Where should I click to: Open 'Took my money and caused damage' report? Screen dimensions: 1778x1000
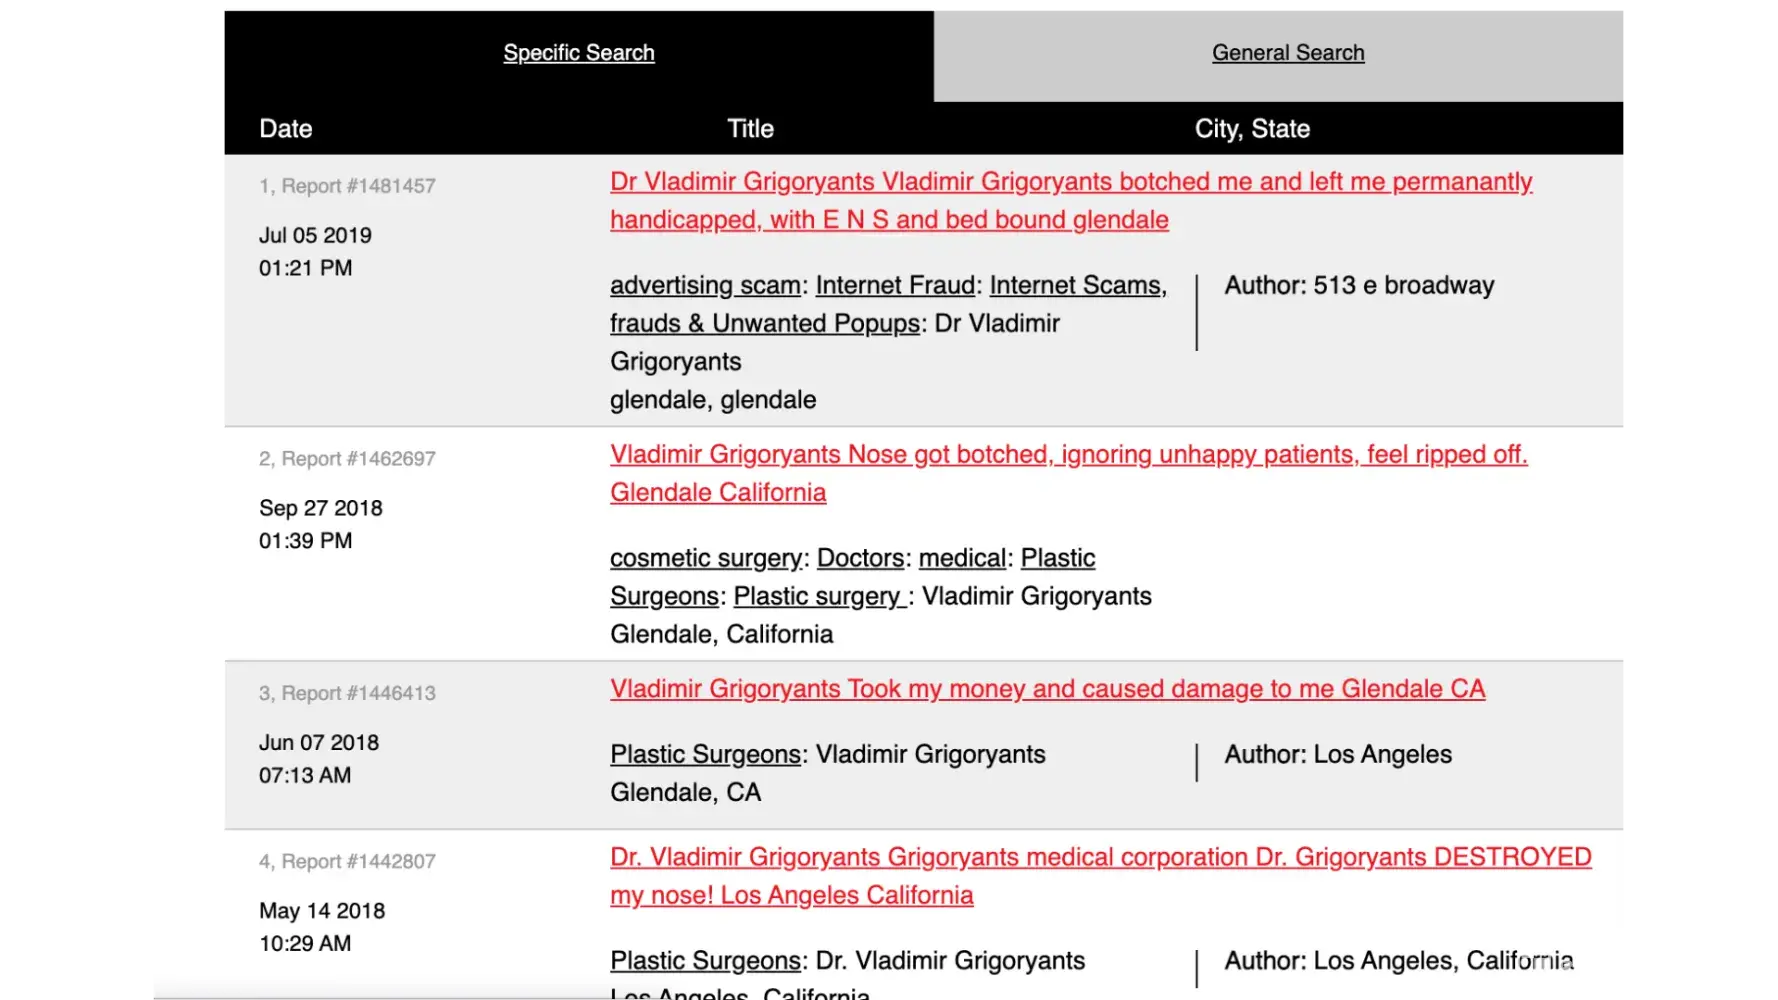tap(1047, 689)
